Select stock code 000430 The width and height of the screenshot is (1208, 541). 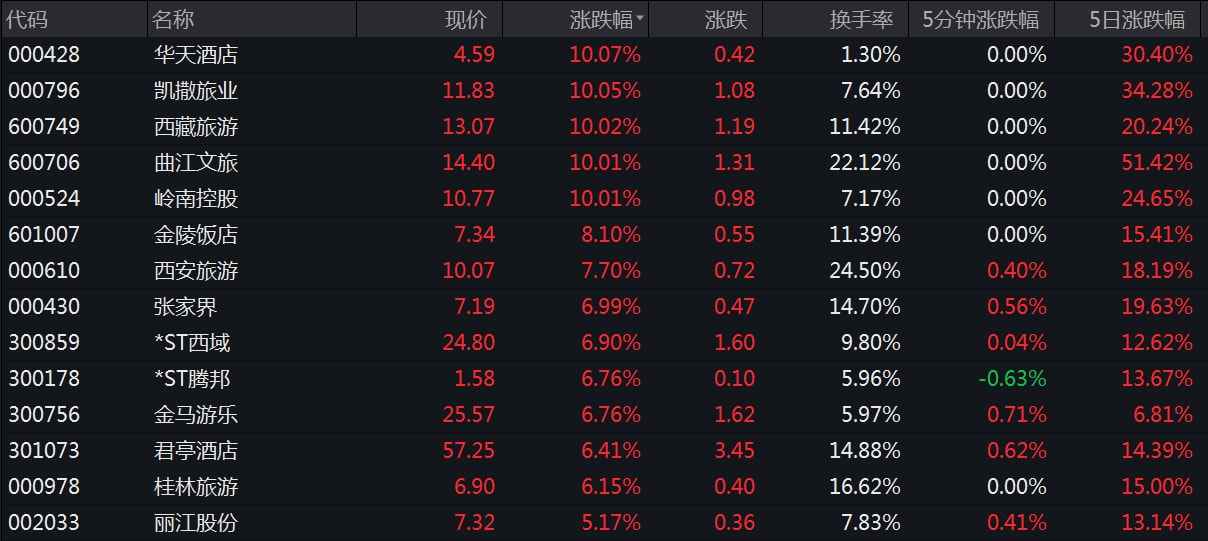[44, 307]
